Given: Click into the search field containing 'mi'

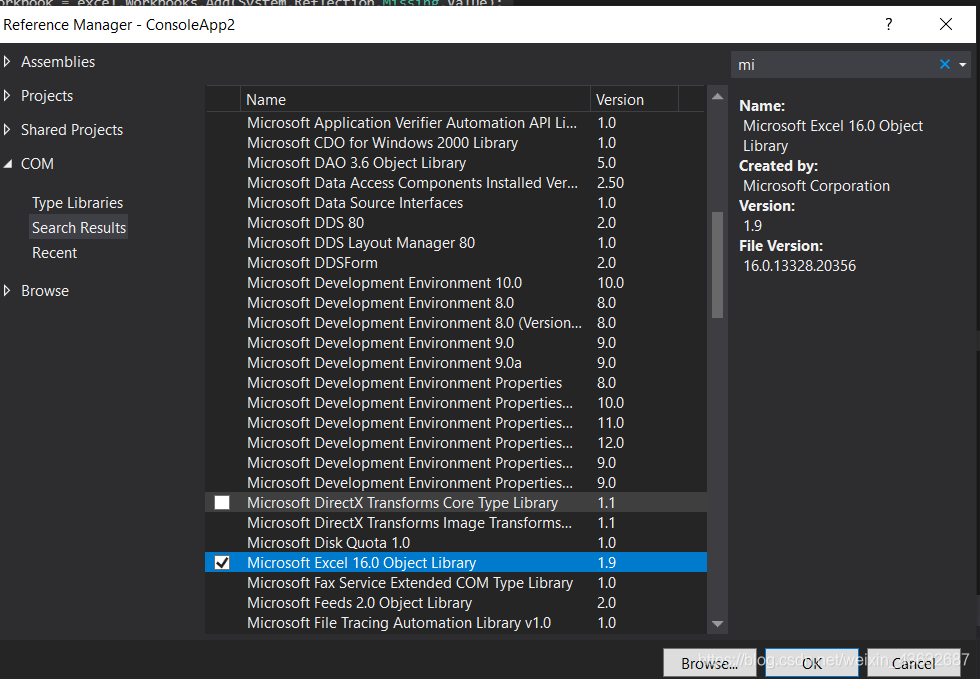Looking at the screenshot, I should 834,65.
